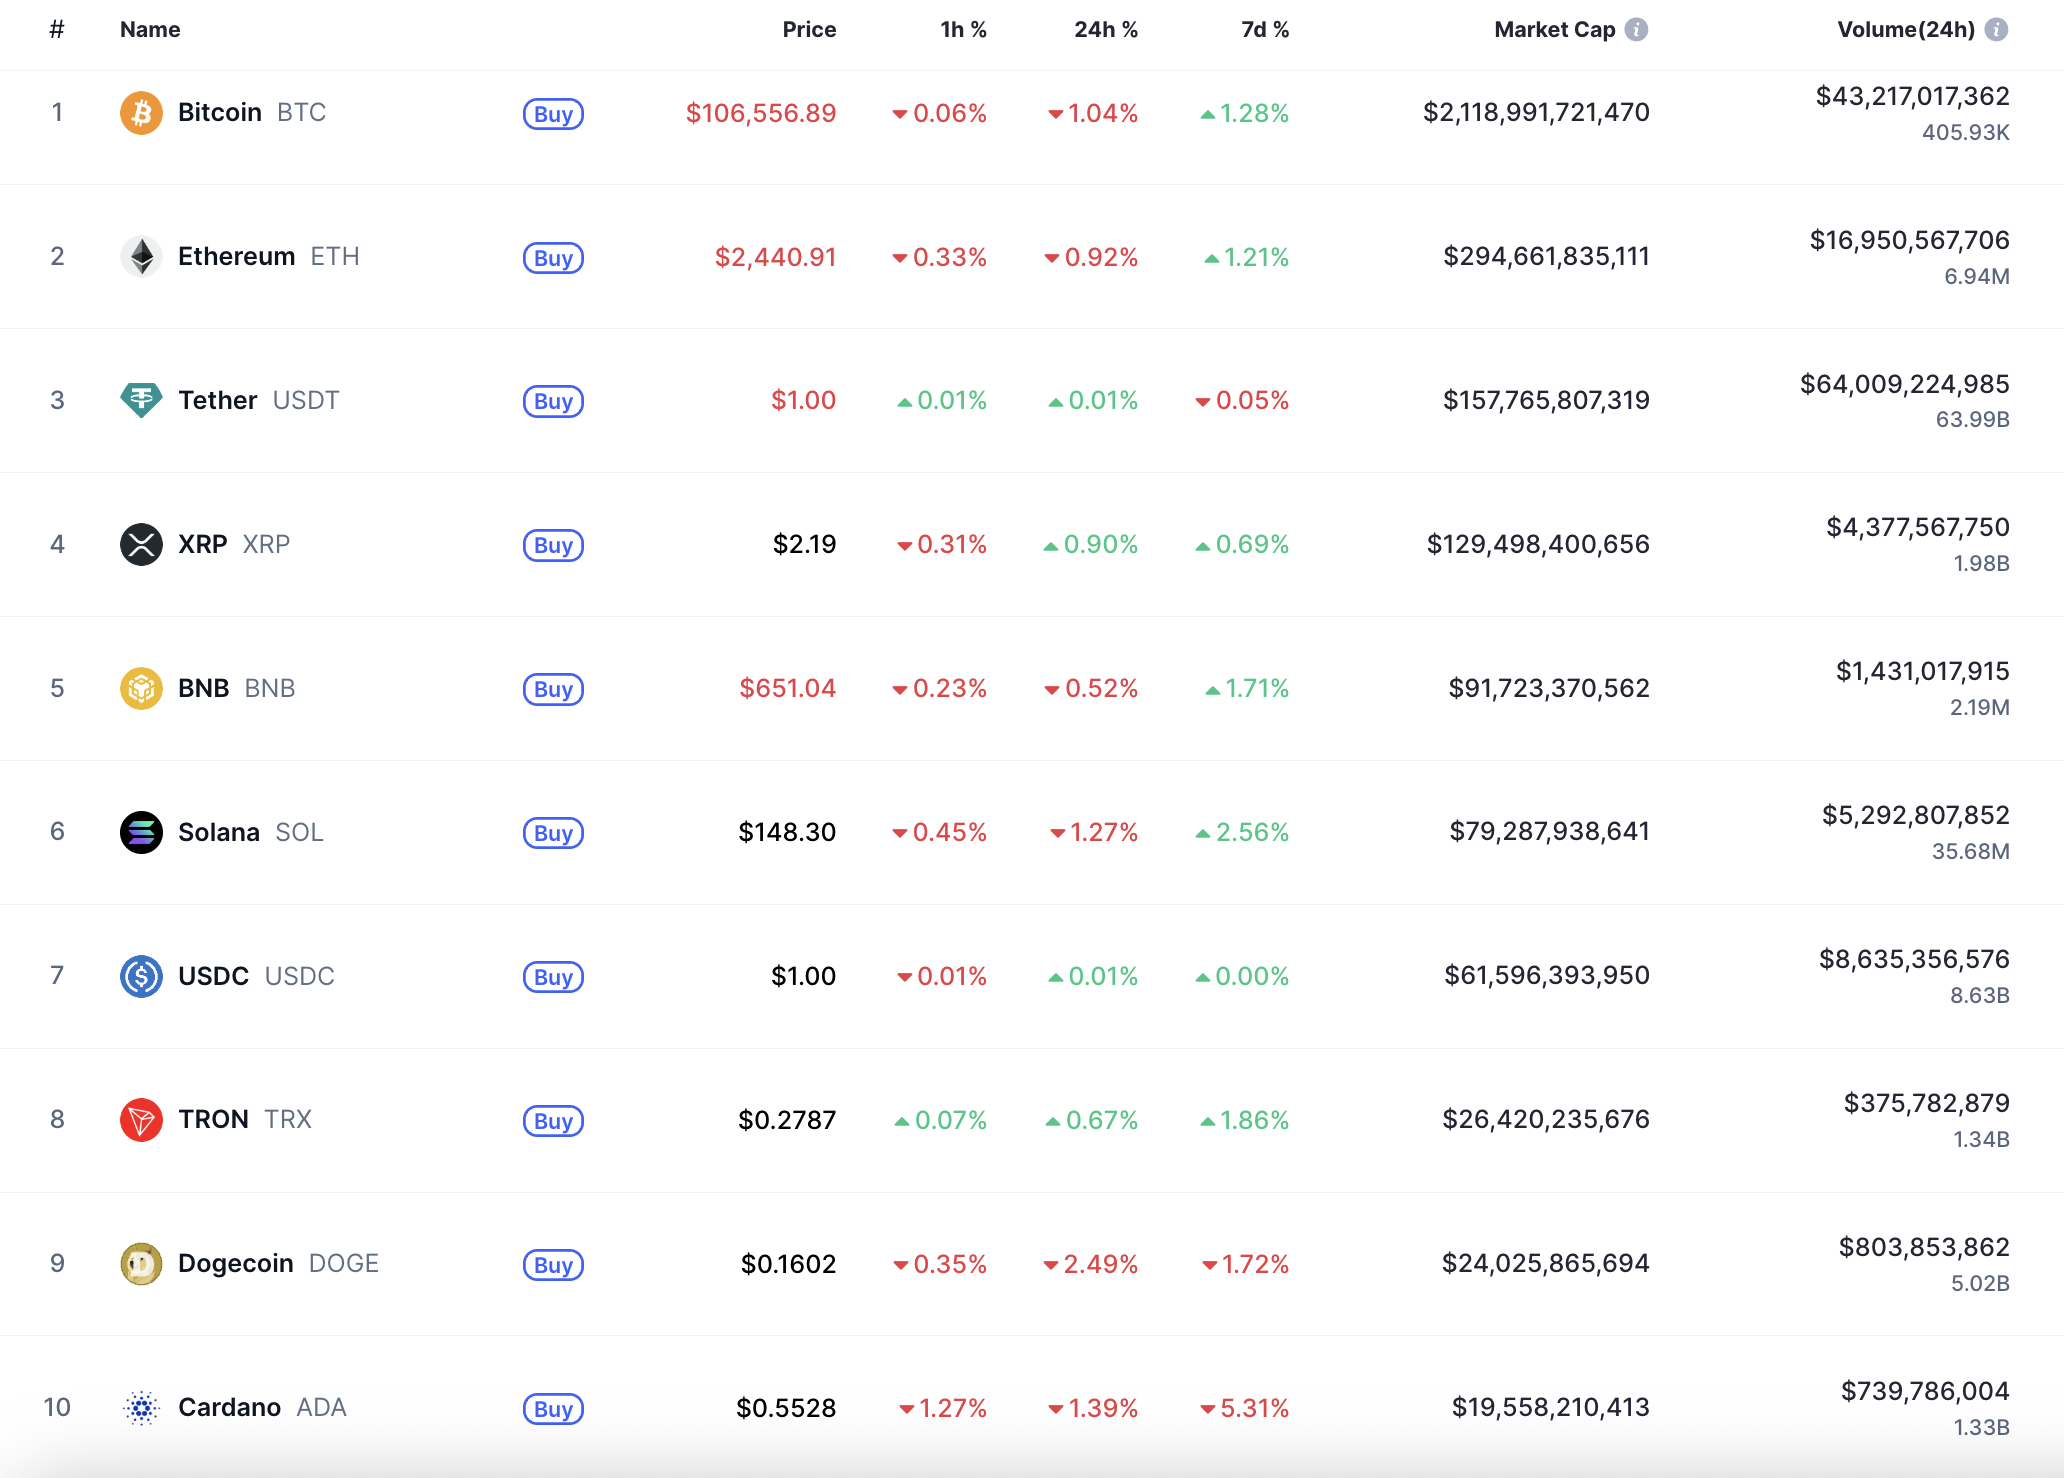The width and height of the screenshot is (2064, 1478).
Task: Open the Dogecoin name link
Action: pos(236,1264)
